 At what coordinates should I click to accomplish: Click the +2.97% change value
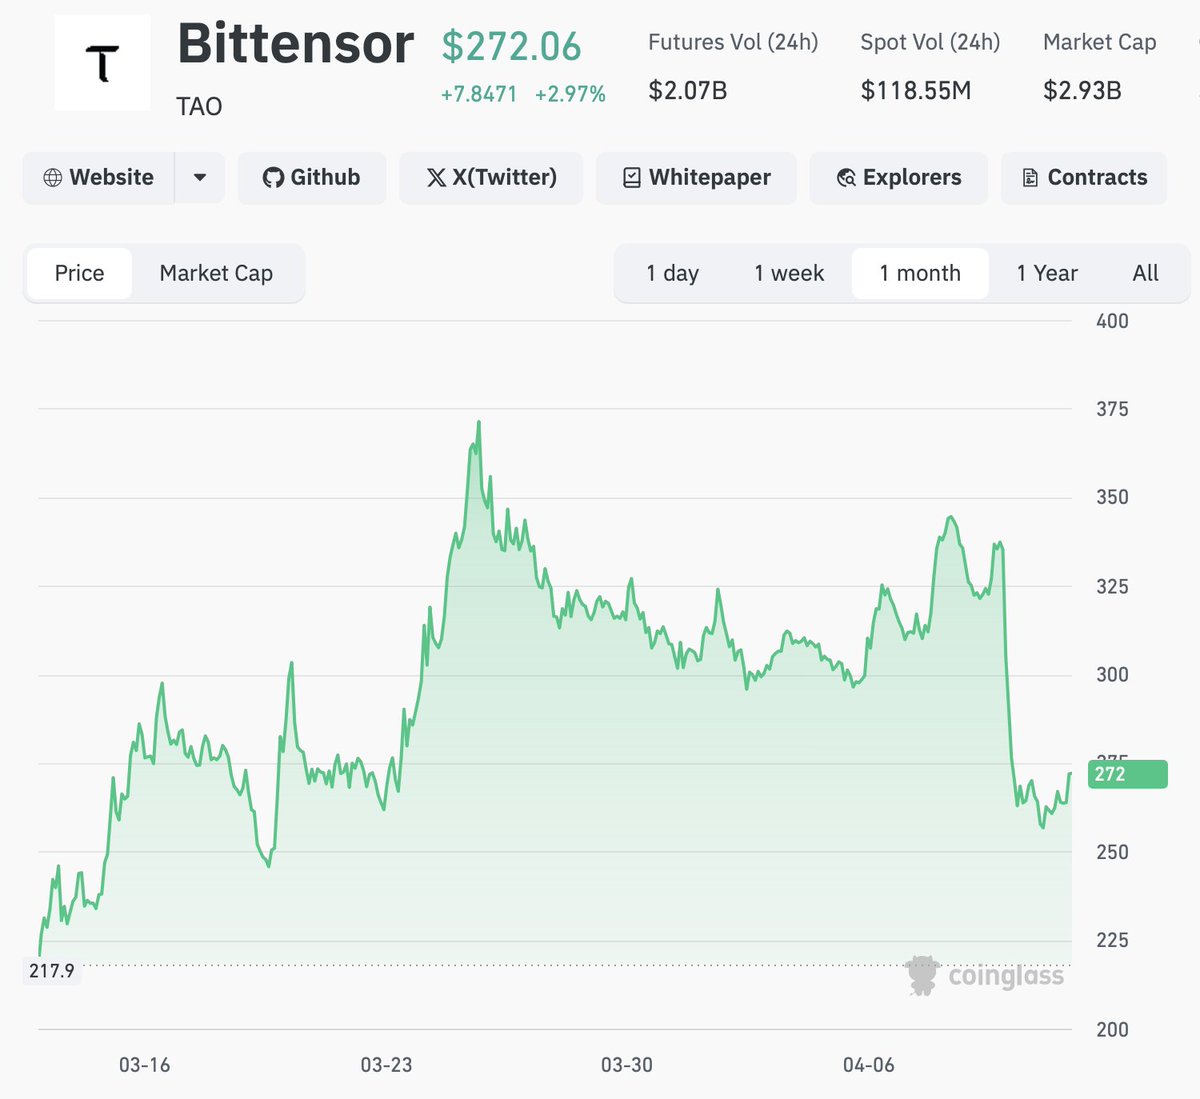click(x=570, y=94)
